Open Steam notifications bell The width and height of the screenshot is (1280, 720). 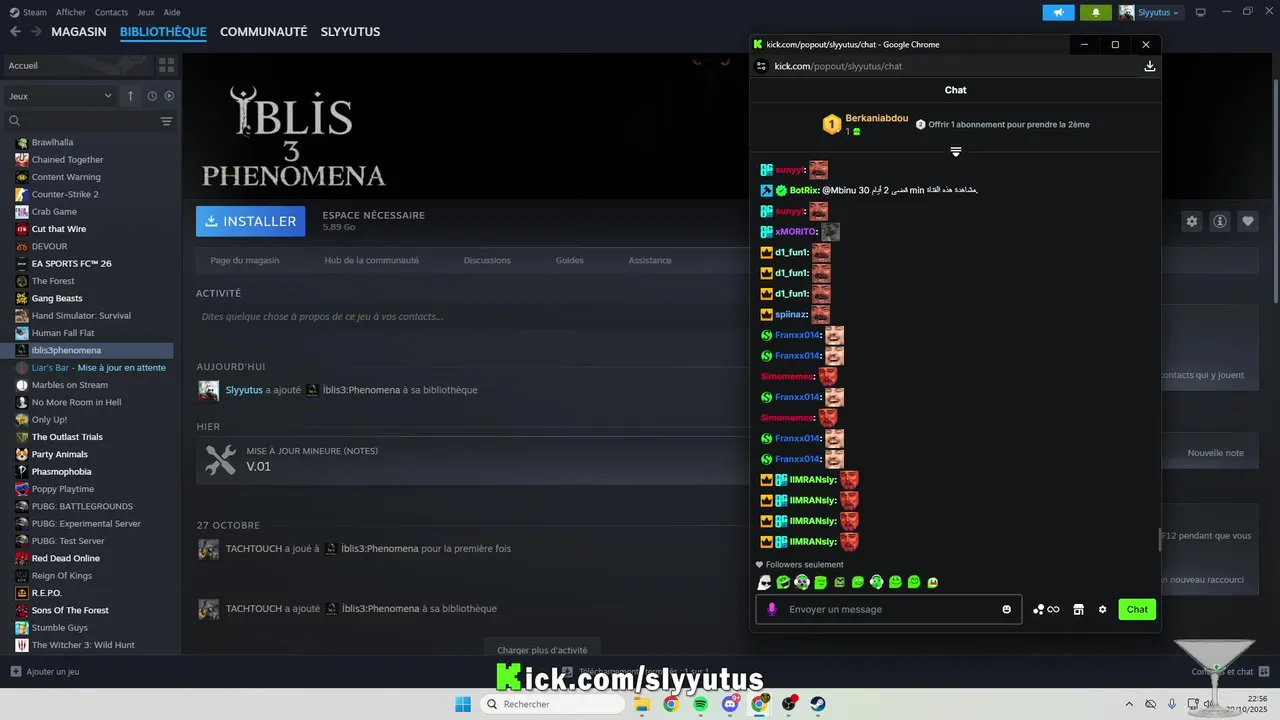(x=1096, y=12)
